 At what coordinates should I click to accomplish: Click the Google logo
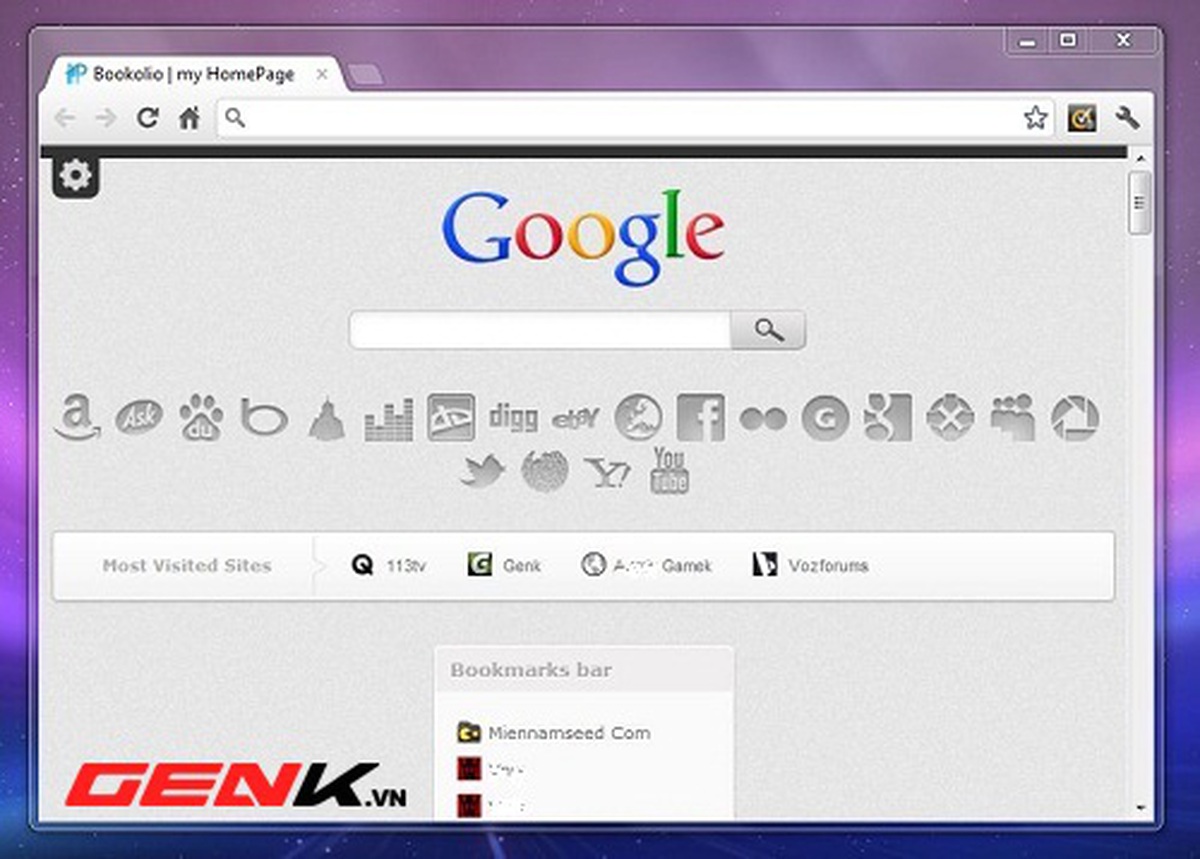pyautogui.click(x=583, y=238)
